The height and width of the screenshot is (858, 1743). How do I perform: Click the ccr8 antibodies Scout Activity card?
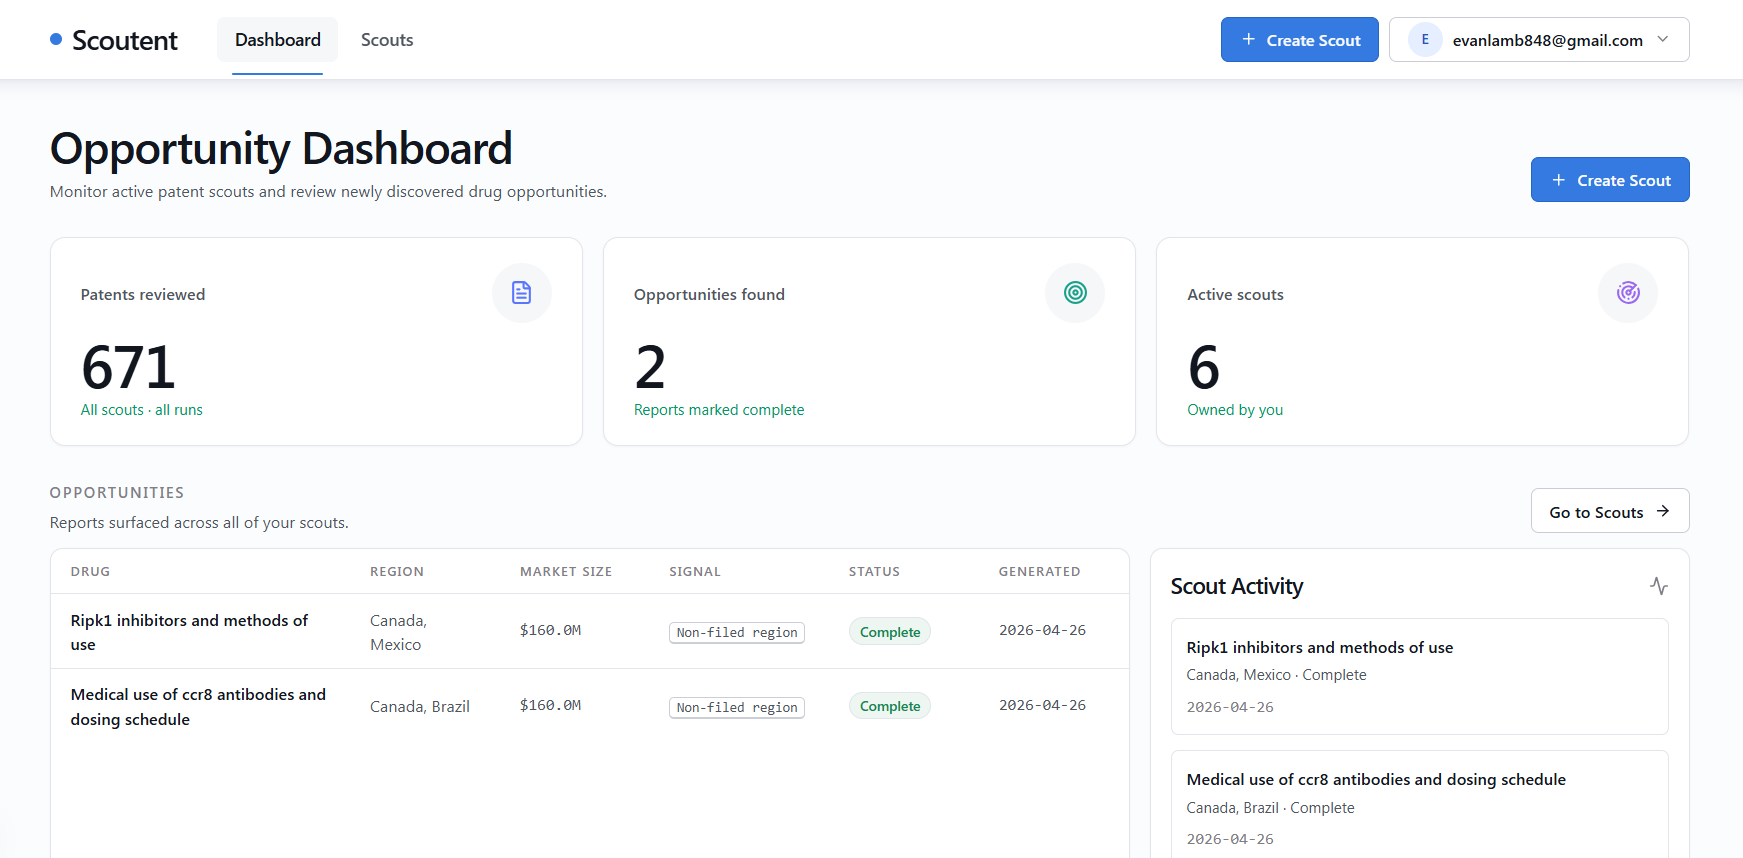(x=1419, y=805)
